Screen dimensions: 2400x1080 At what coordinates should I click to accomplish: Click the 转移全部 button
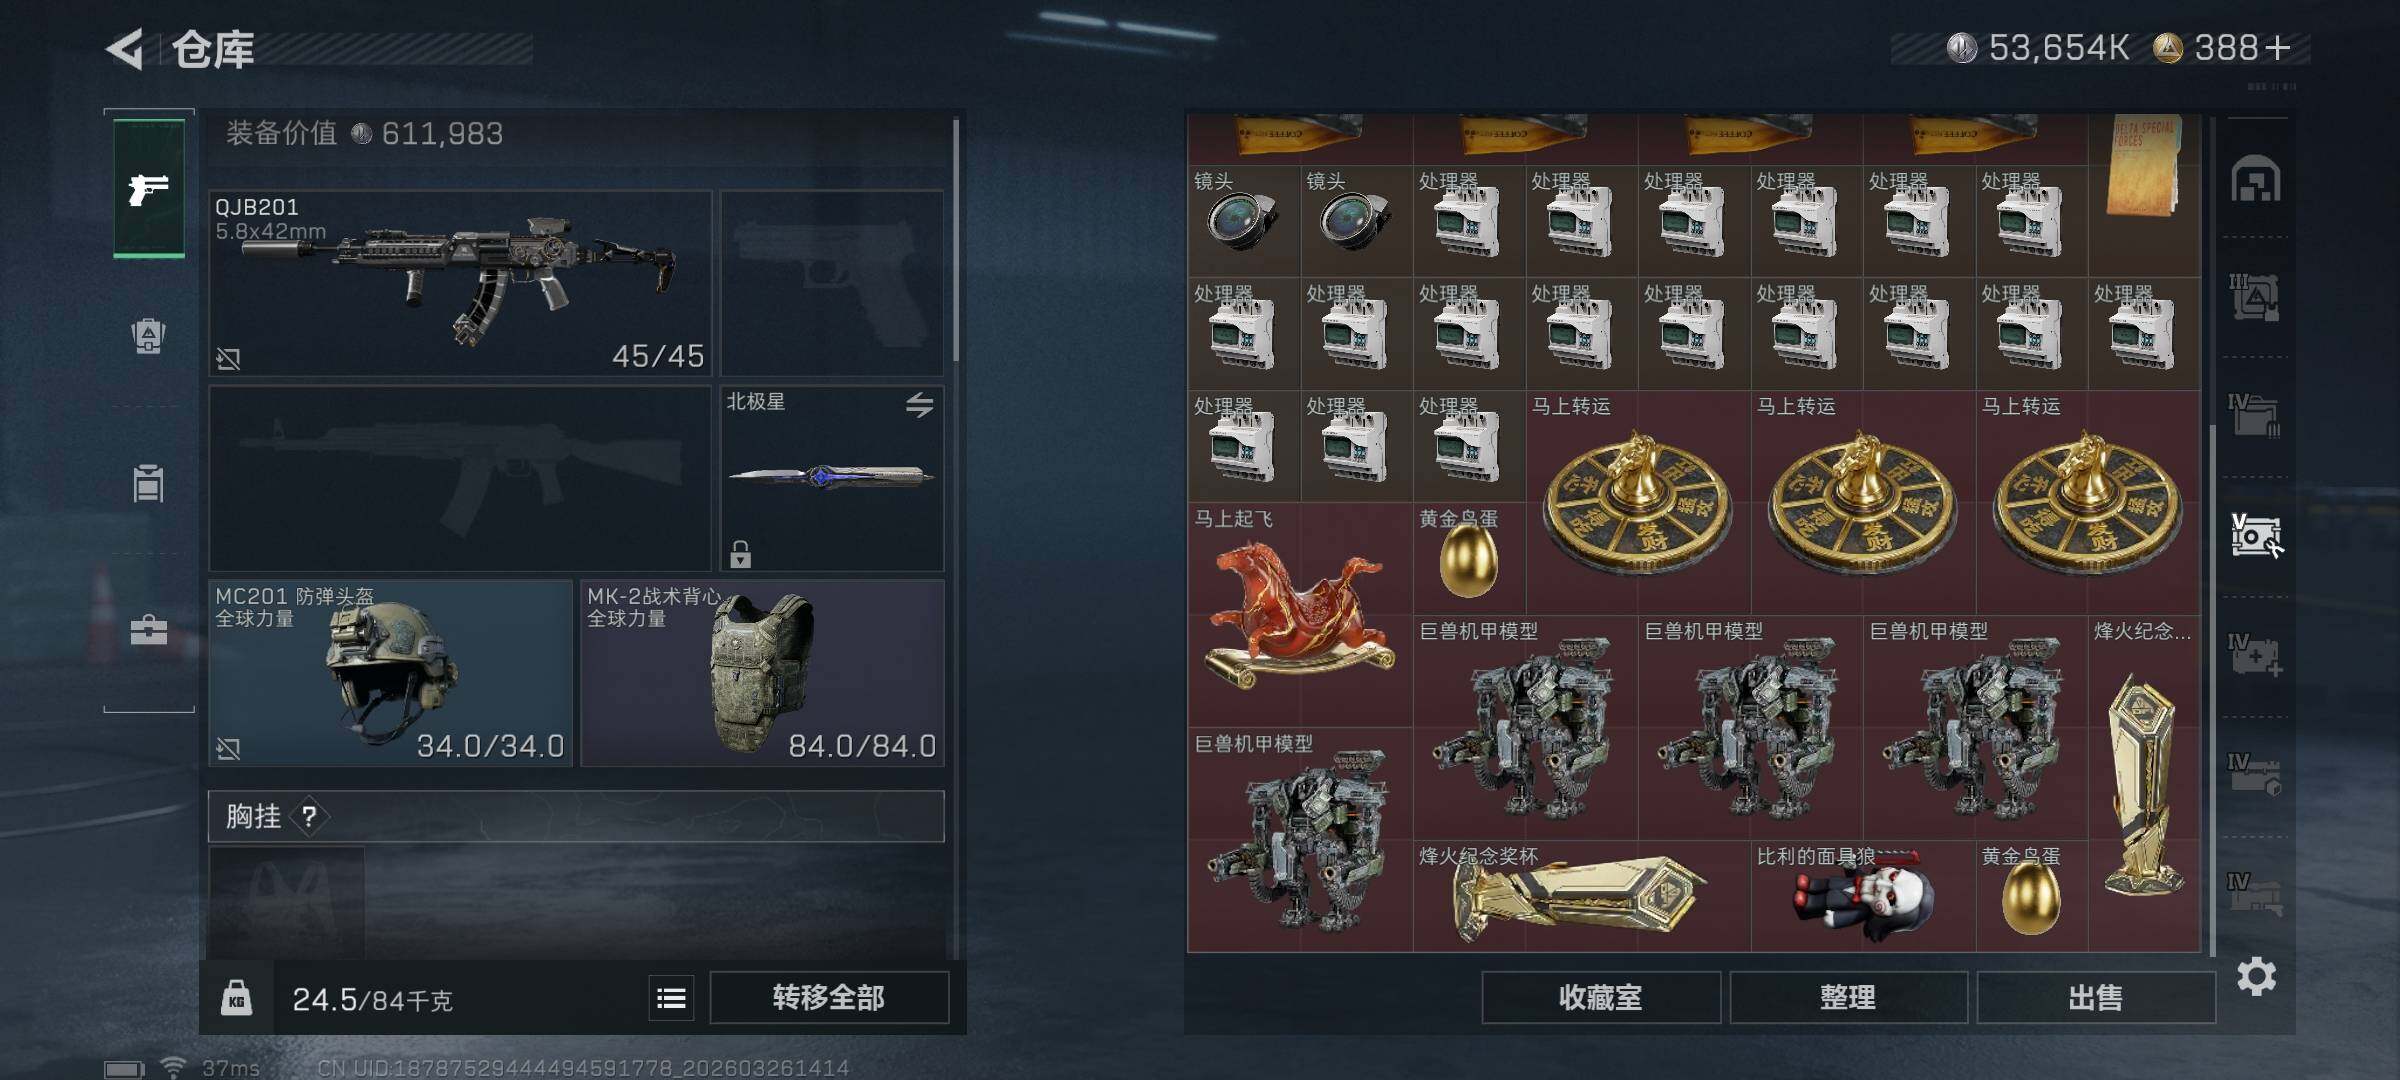pos(829,998)
